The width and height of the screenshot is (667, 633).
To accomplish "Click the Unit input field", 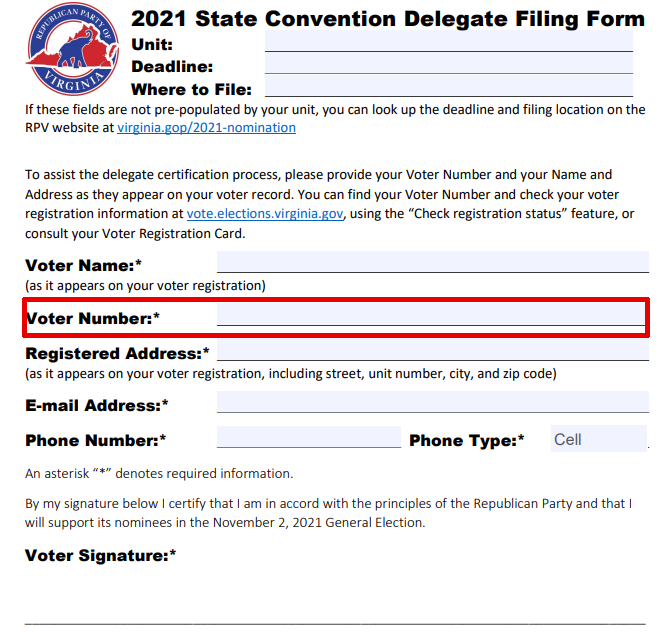I will pos(448,42).
